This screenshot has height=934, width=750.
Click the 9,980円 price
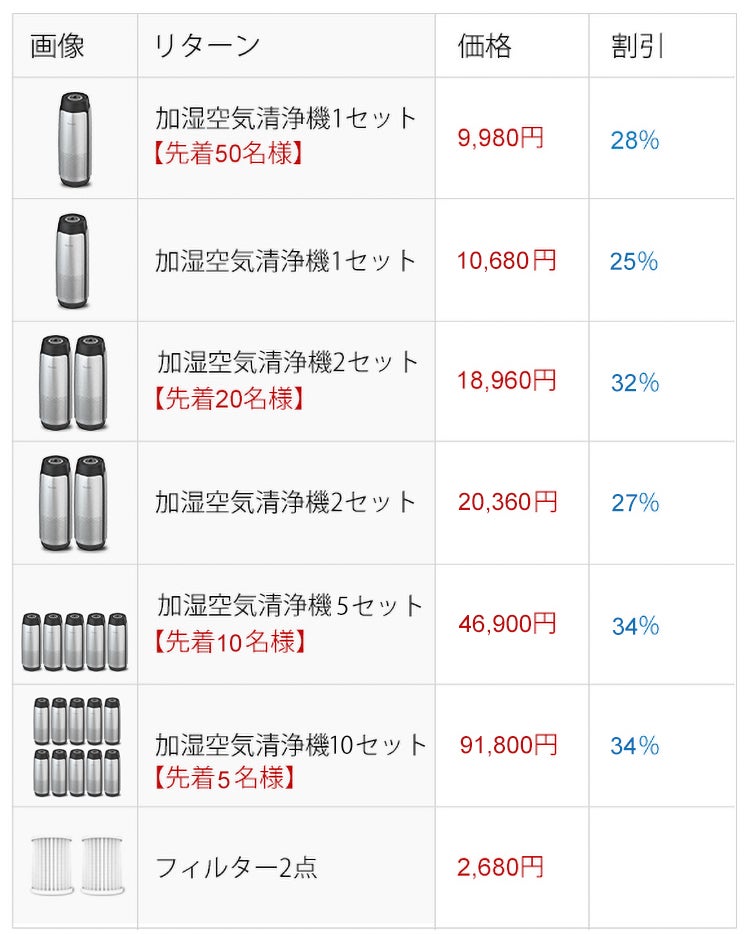501,138
